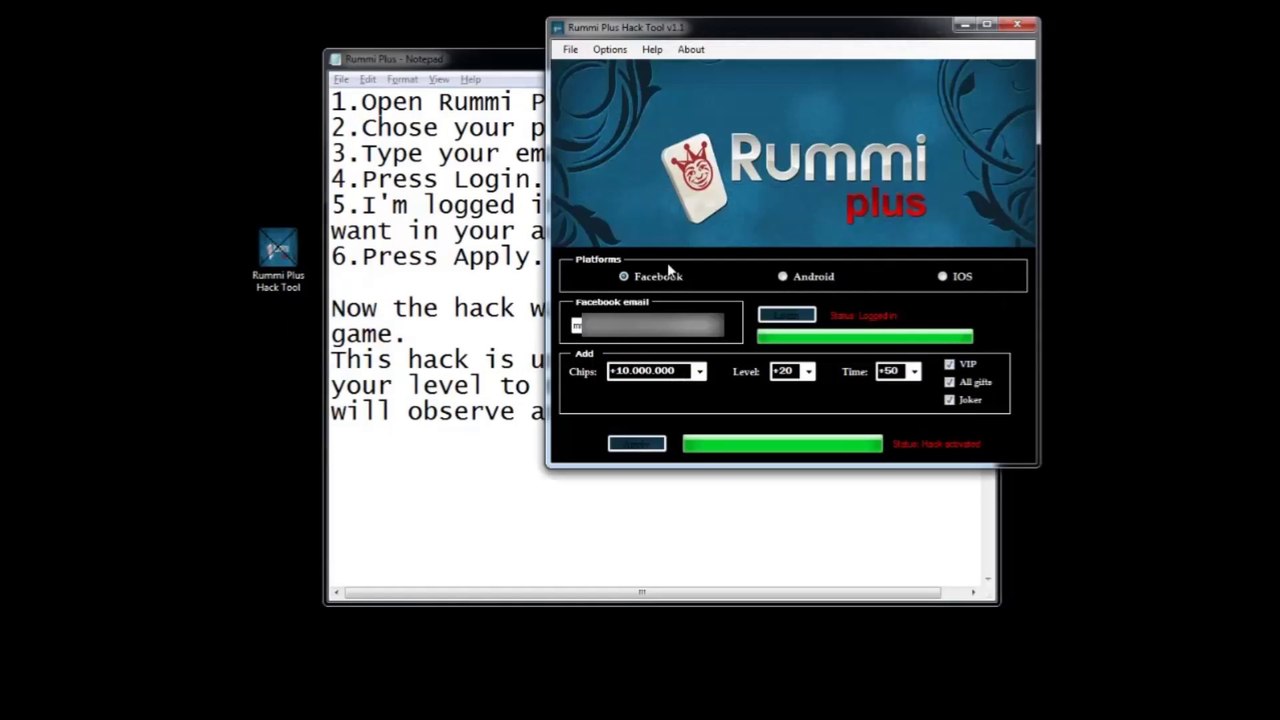
Task: Click the Login button
Action: pos(787,316)
